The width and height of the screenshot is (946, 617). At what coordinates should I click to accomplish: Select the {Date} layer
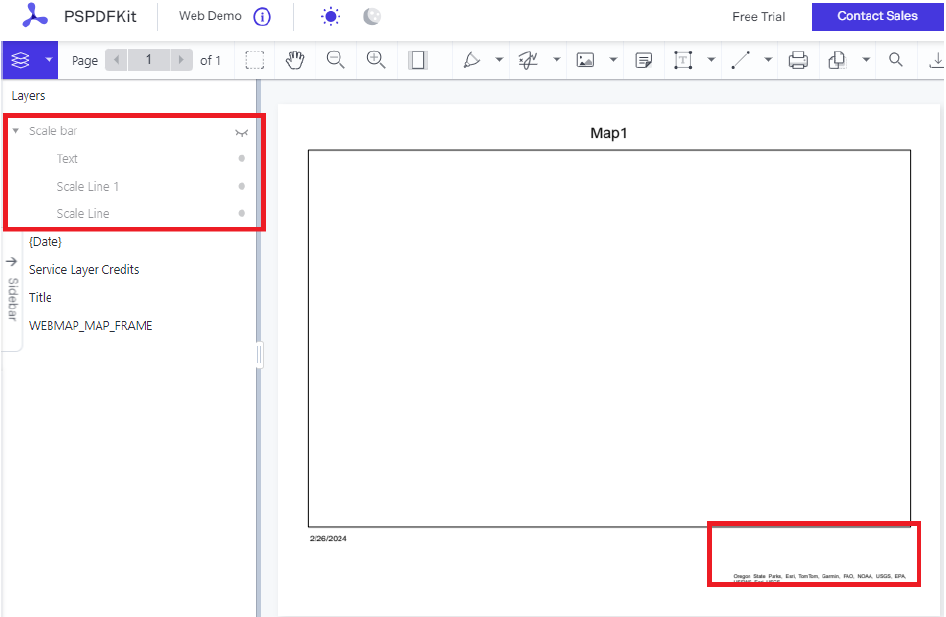45,242
